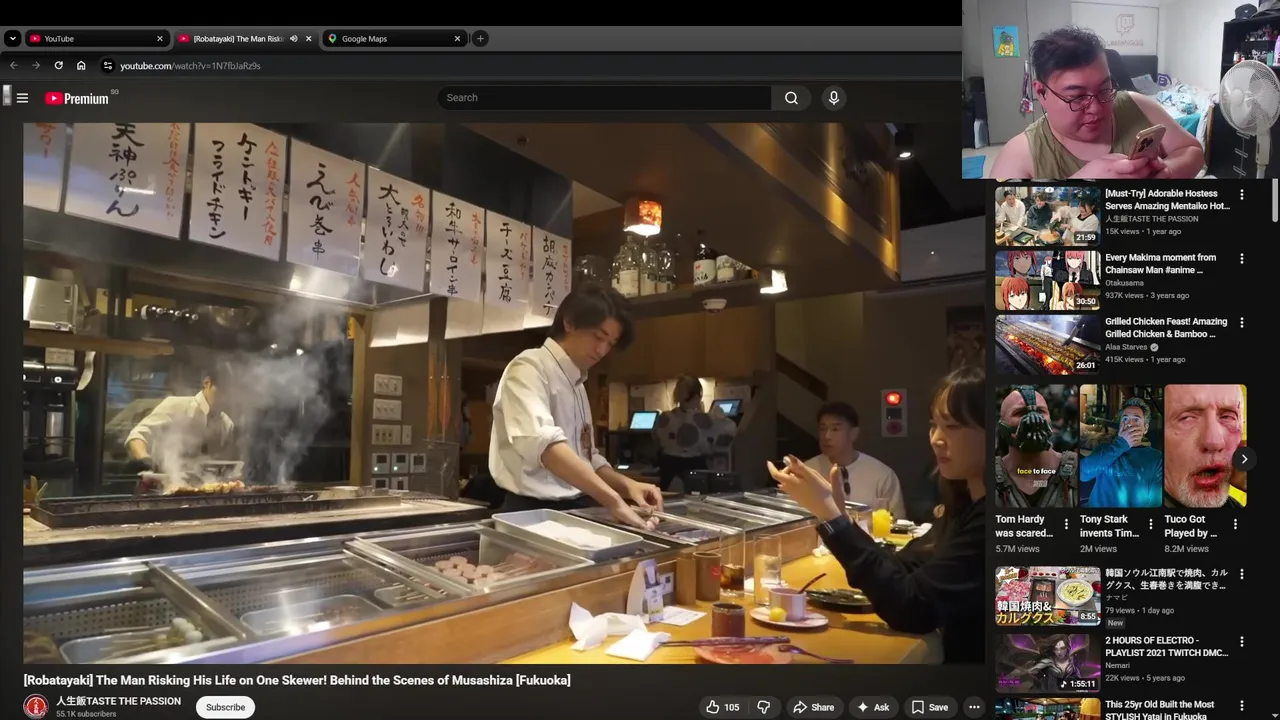Open Makima Chainsaw Man video thumbnail
Screen dimensions: 1280x720
pos(1047,280)
